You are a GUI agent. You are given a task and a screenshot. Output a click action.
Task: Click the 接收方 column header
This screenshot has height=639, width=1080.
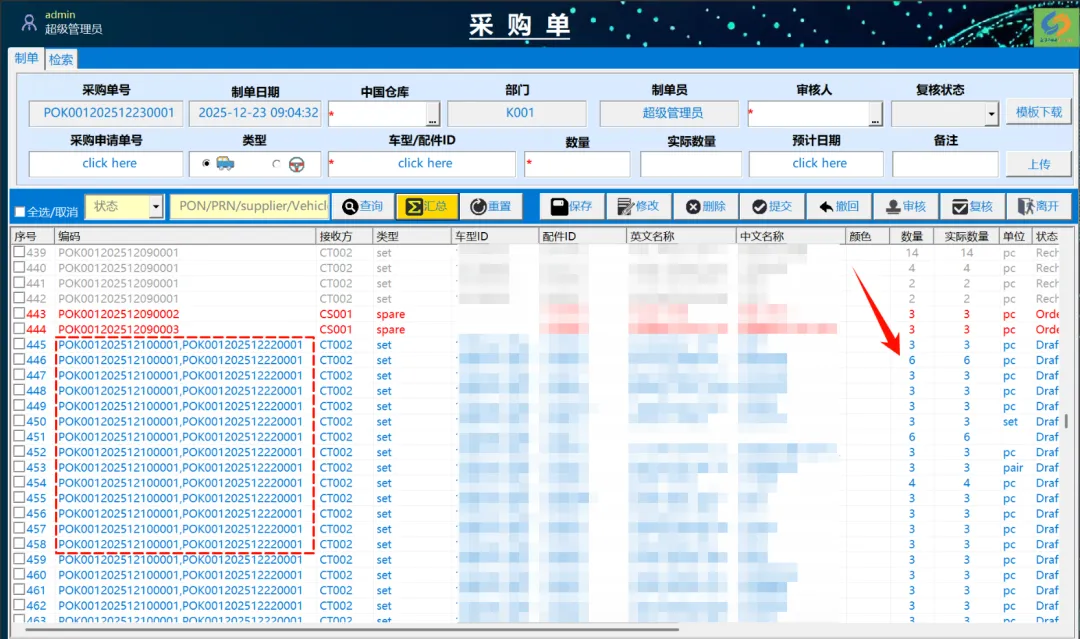tap(344, 236)
